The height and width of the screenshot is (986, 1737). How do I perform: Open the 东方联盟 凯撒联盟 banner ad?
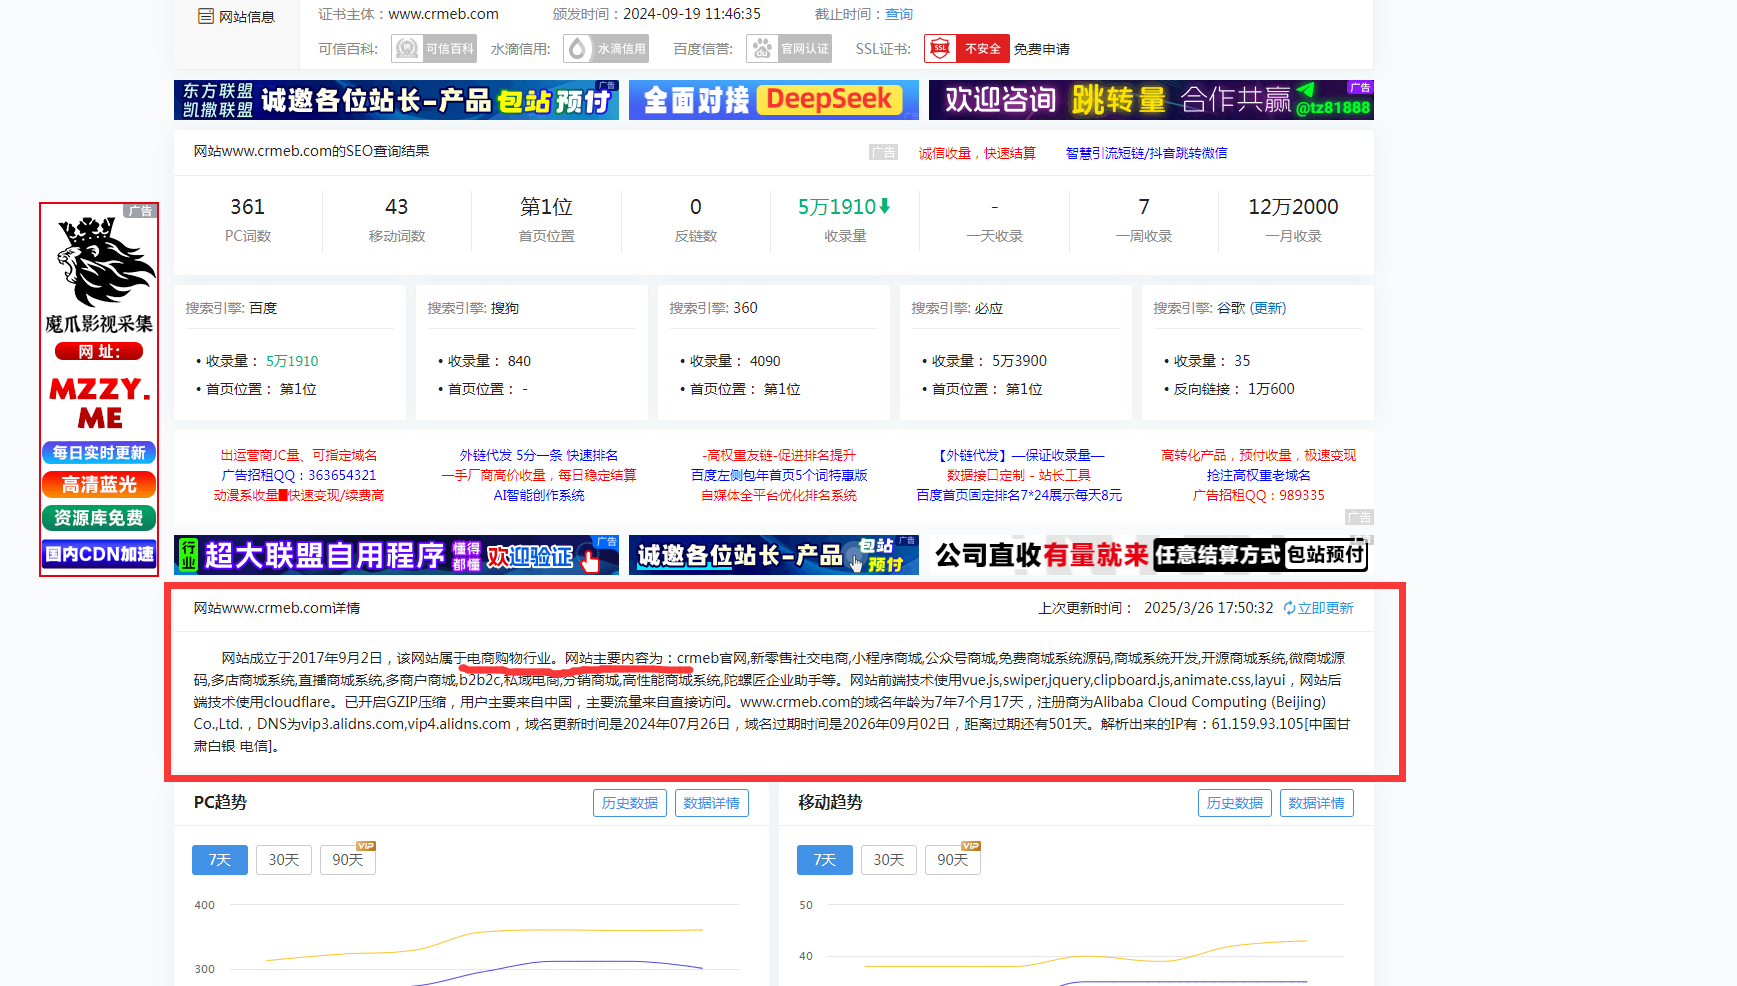click(x=396, y=100)
